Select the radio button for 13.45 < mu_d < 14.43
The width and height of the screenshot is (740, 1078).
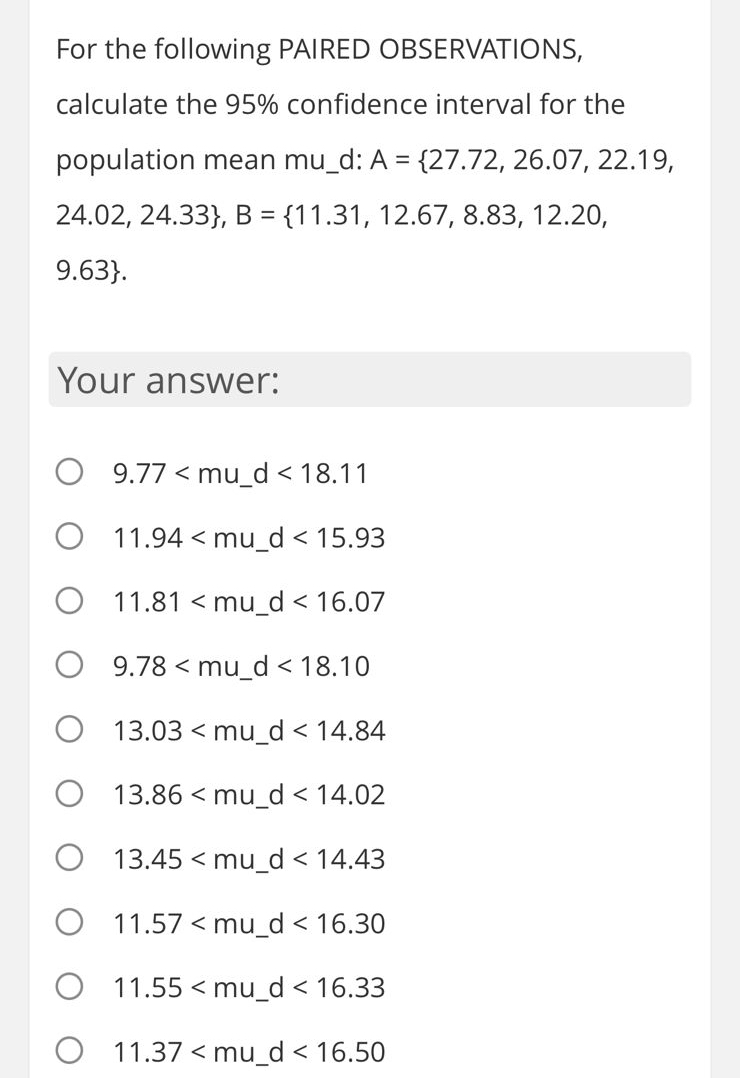click(69, 857)
